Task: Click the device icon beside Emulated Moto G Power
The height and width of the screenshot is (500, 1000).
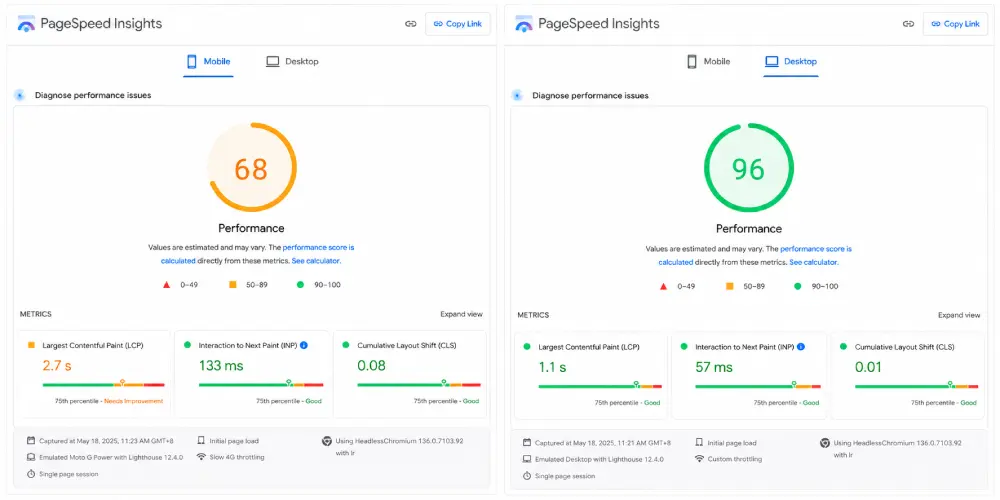Action: (x=31, y=457)
